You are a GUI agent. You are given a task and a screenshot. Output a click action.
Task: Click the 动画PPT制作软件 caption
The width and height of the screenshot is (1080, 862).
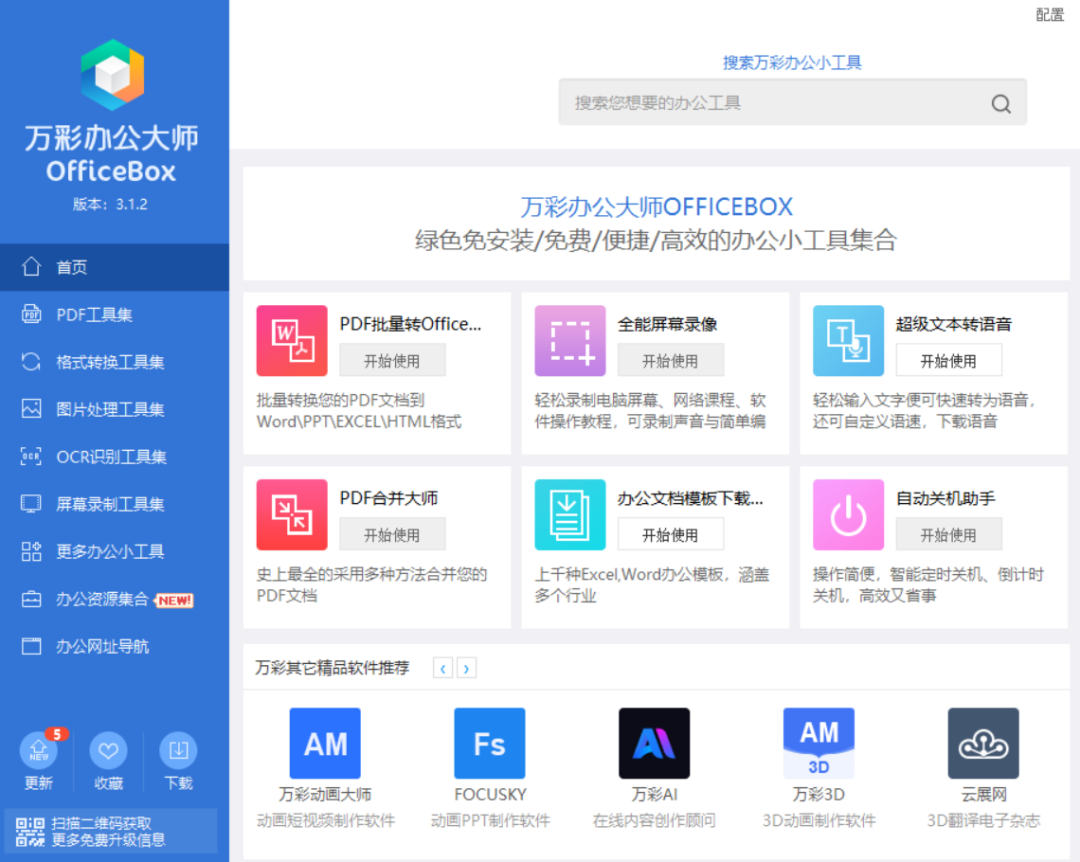point(490,820)
